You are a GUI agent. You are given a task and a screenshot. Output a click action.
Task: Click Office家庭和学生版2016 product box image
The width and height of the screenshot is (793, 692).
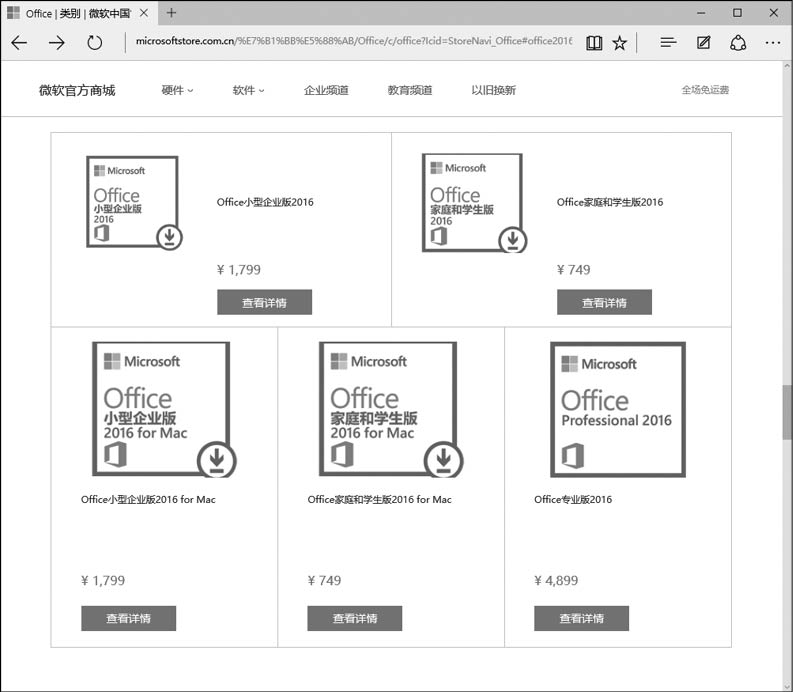point(474,203)
